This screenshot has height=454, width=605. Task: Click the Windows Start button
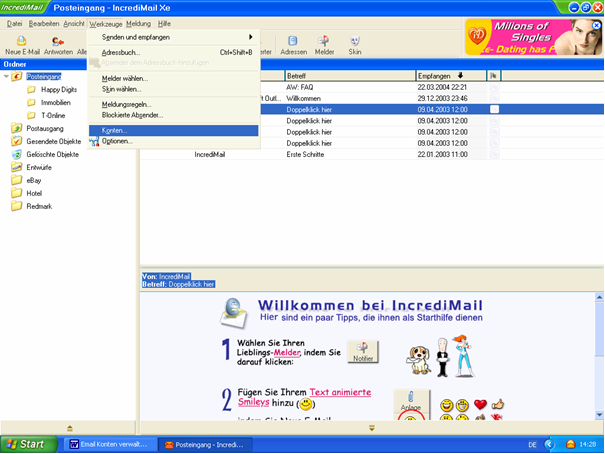[29, 444]
